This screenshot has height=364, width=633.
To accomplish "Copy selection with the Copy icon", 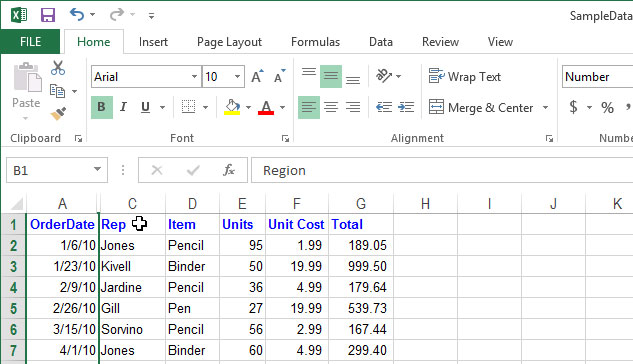I will click(57, 91).
